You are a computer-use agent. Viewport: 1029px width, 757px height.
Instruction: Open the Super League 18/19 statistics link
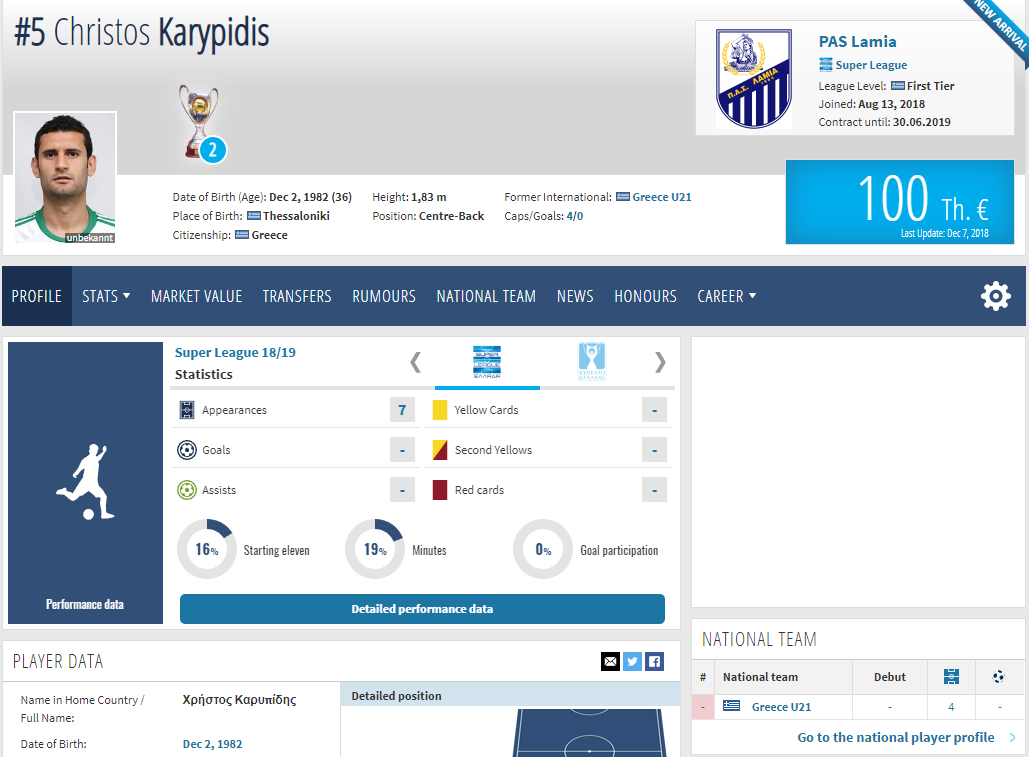pyautogui.click(x=235, y=352)
